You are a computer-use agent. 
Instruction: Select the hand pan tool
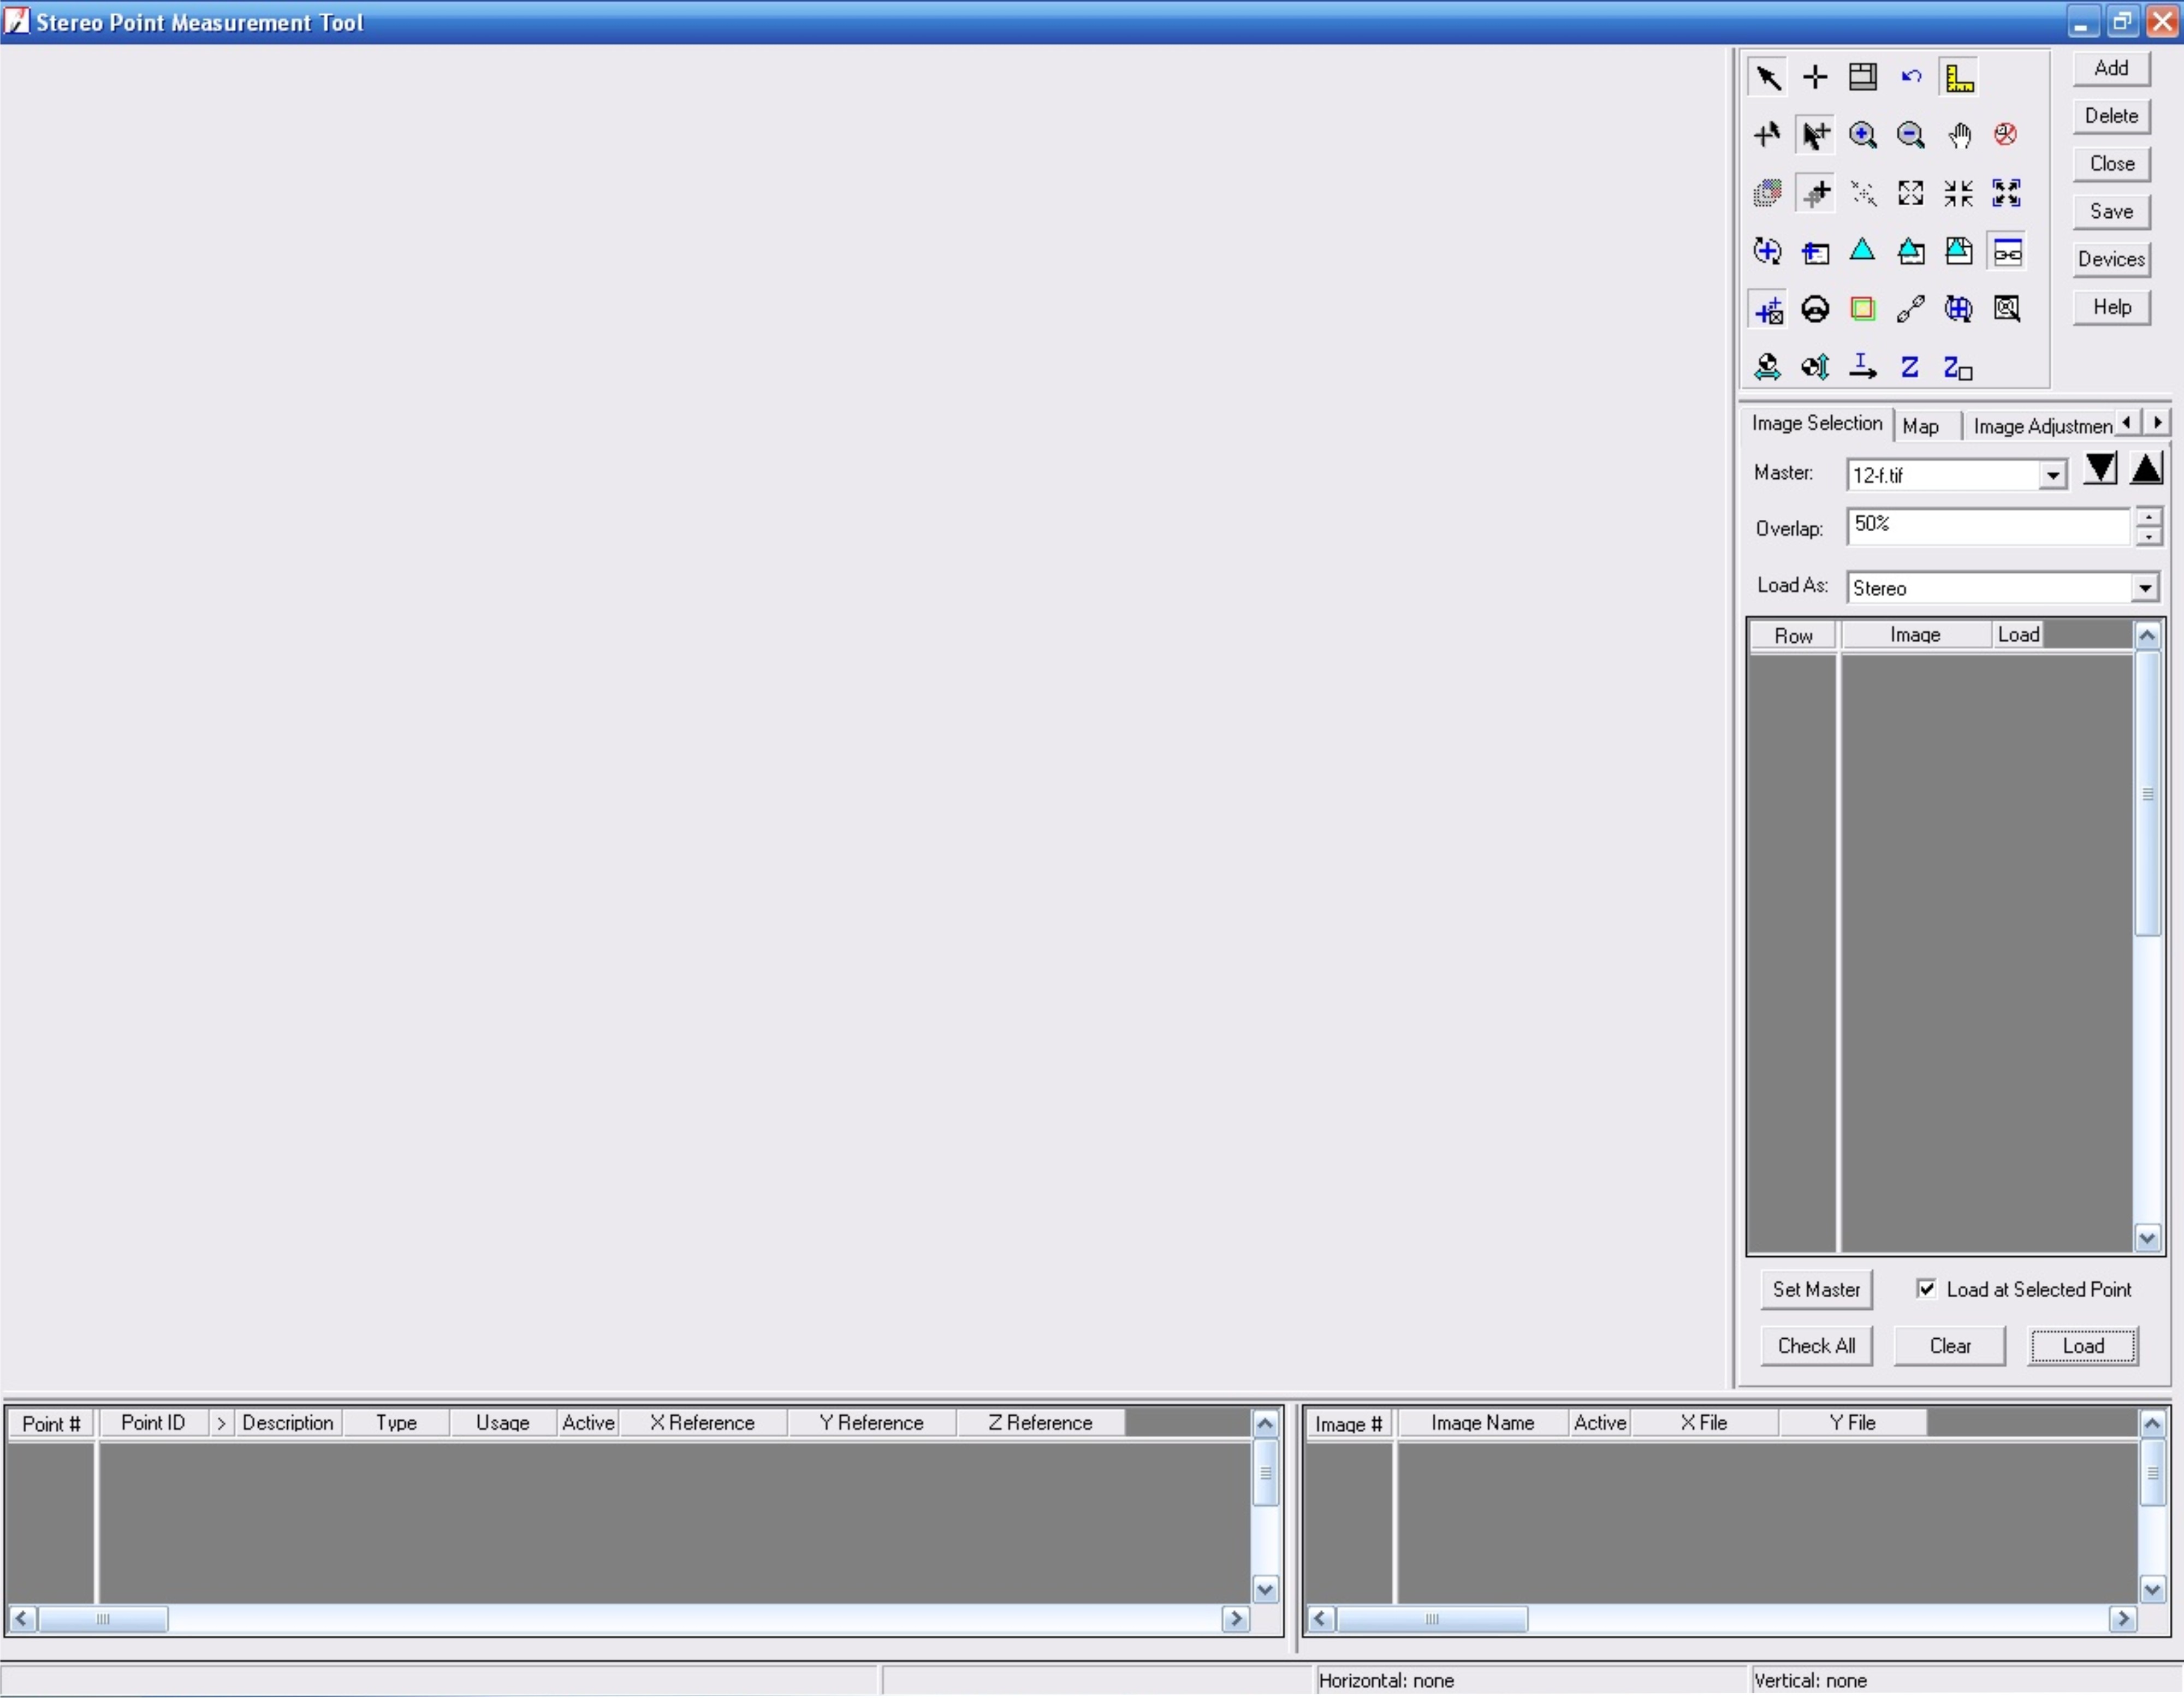pos(1958,135)
